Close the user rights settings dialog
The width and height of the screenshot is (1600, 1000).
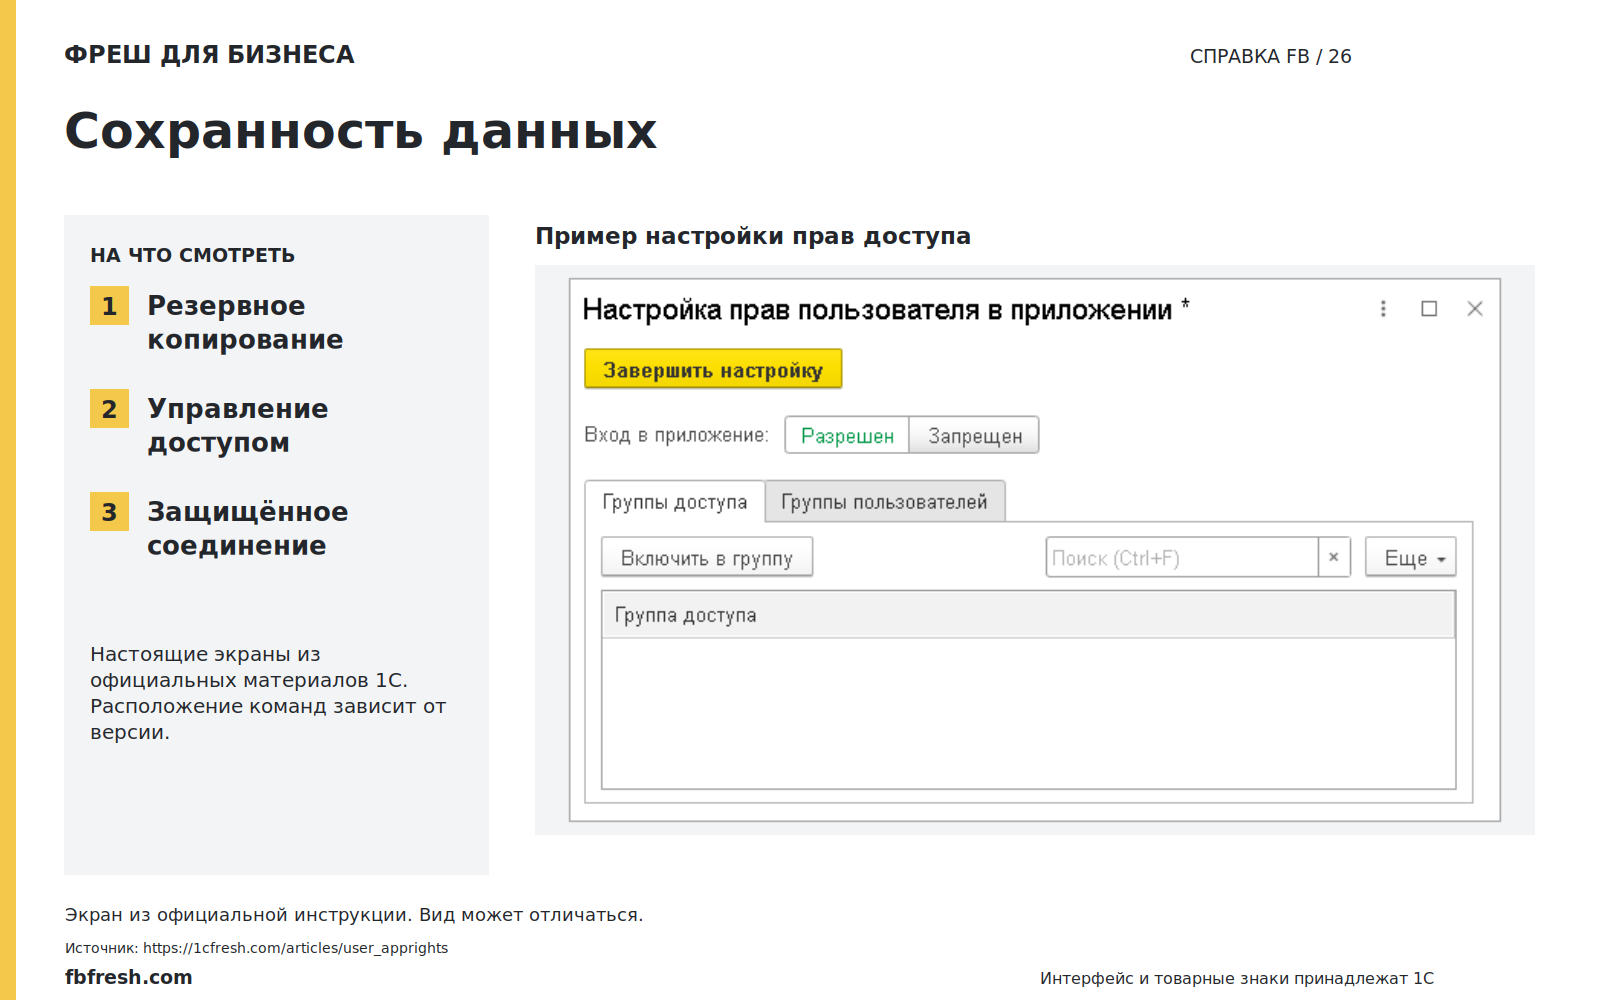click(1475, 309)
